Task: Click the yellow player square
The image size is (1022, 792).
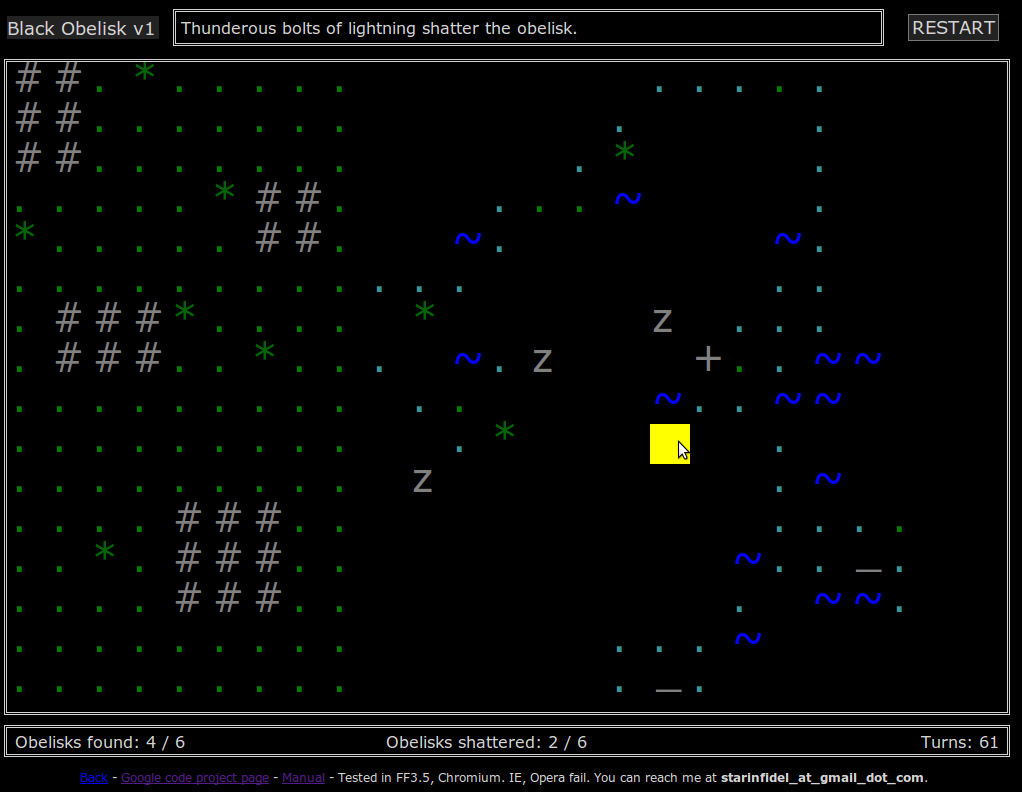Action: 669,444
